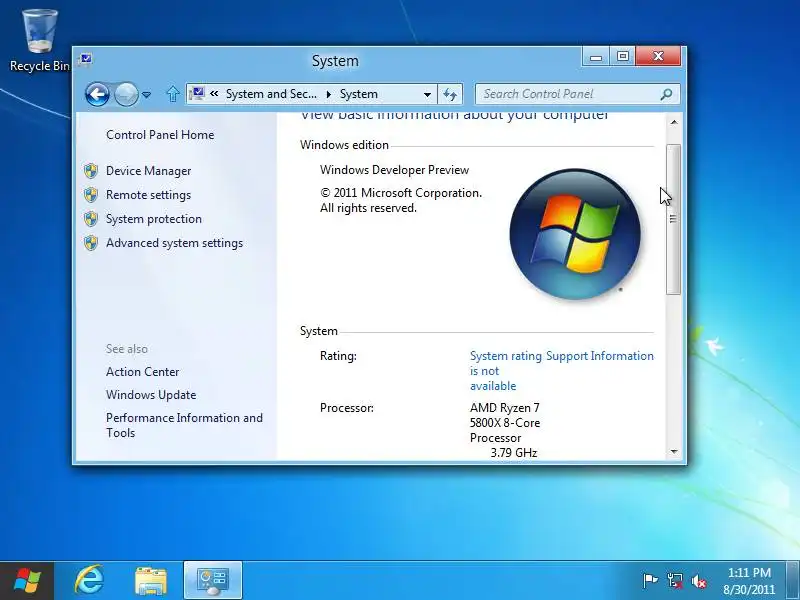
Task: Open Windows Update link
Action: coord(151,395)
